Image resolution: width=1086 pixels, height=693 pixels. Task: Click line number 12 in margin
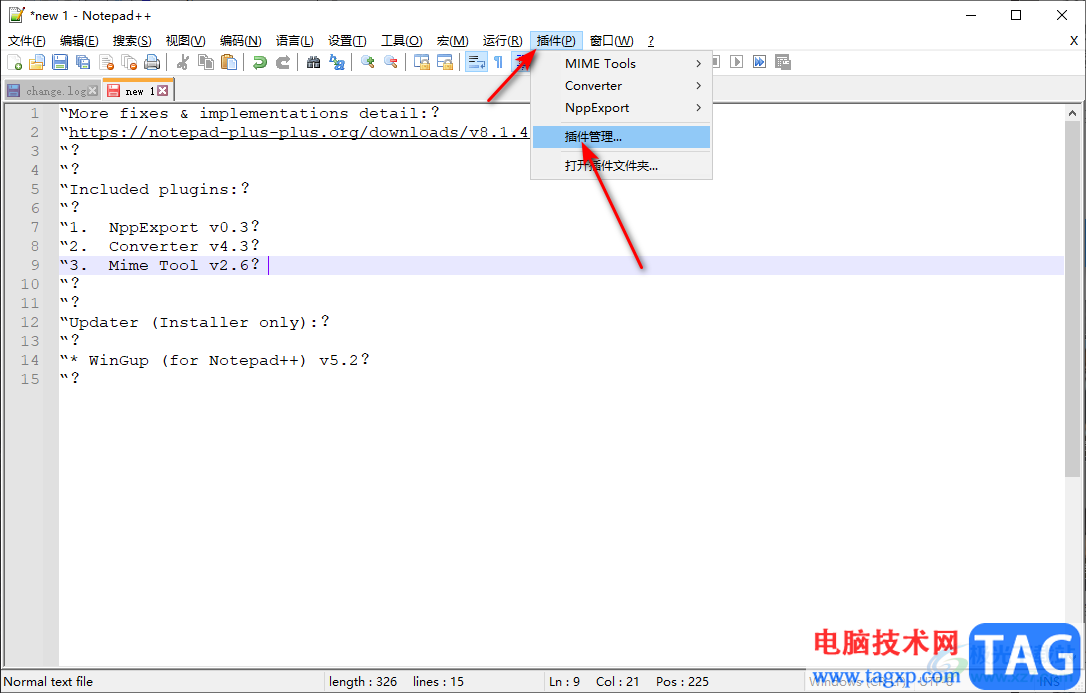point(30,322)
